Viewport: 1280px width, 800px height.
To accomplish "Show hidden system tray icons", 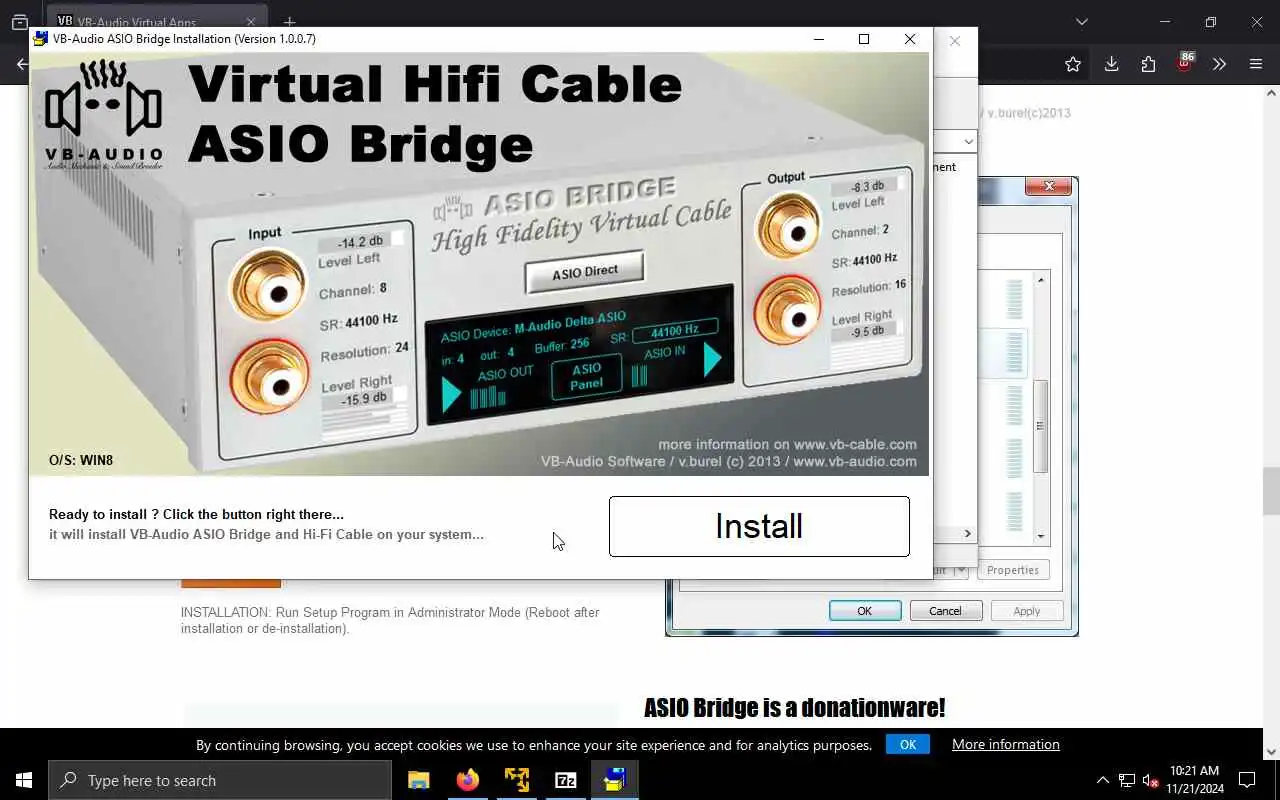I will click(1102, 780).
